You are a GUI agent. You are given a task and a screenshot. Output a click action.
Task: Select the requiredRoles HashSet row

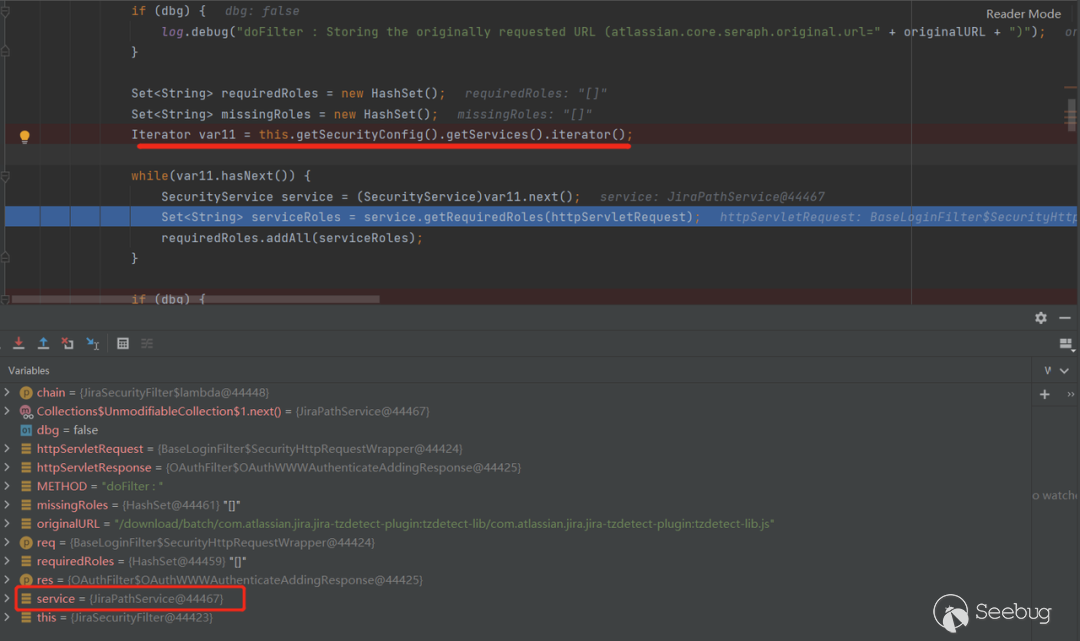[x=515, y=561]
